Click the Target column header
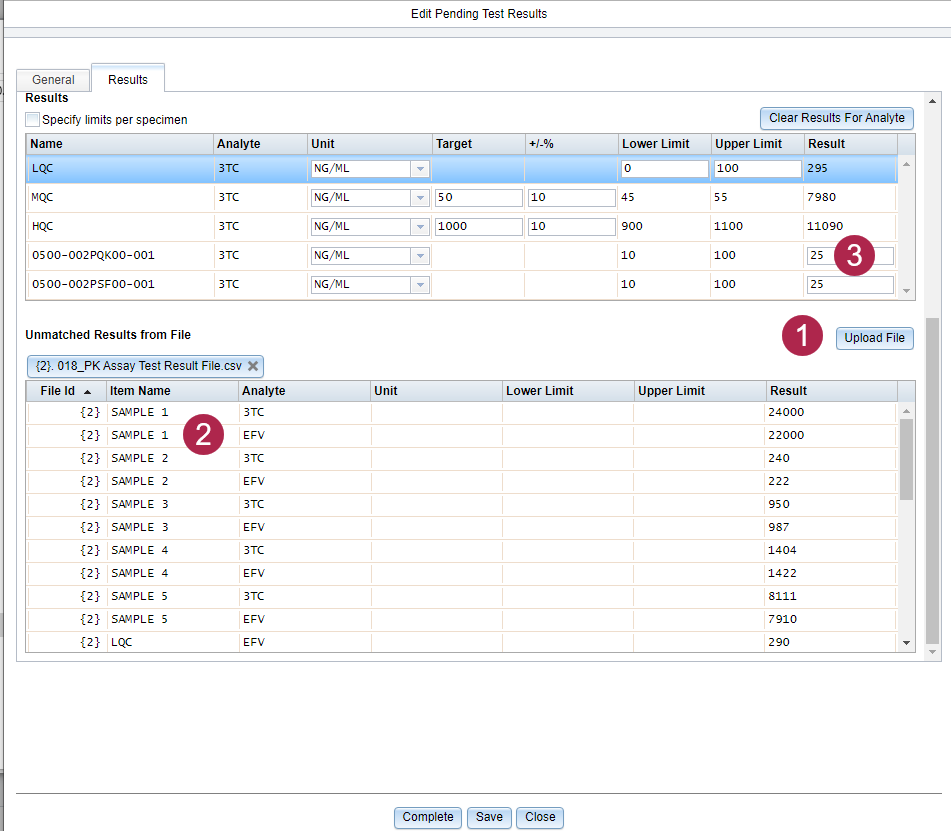Viewport: 951px width, 831px height. point(479,144)
